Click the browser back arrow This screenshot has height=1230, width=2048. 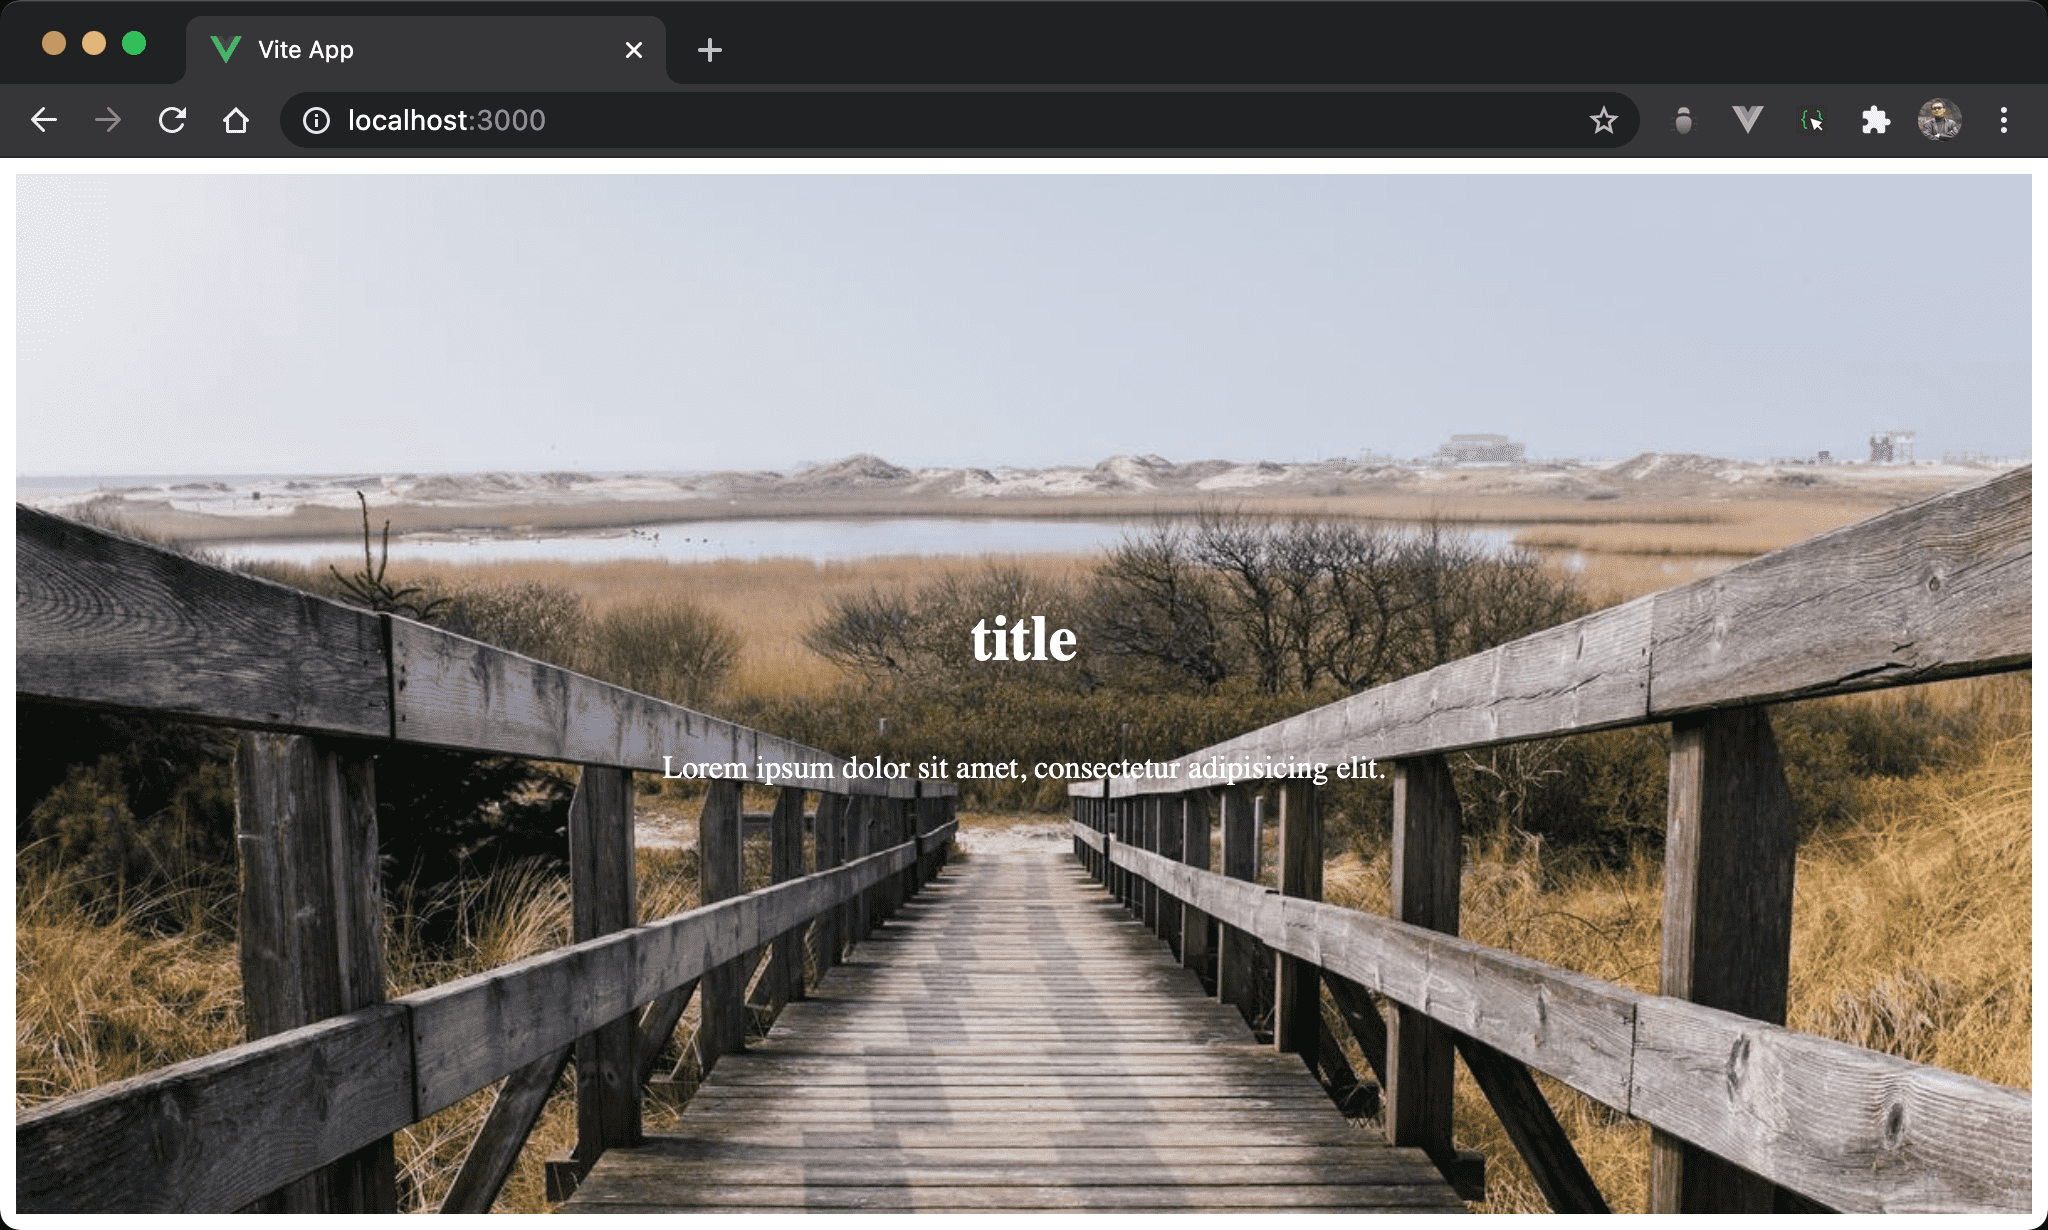coord(44,121)
